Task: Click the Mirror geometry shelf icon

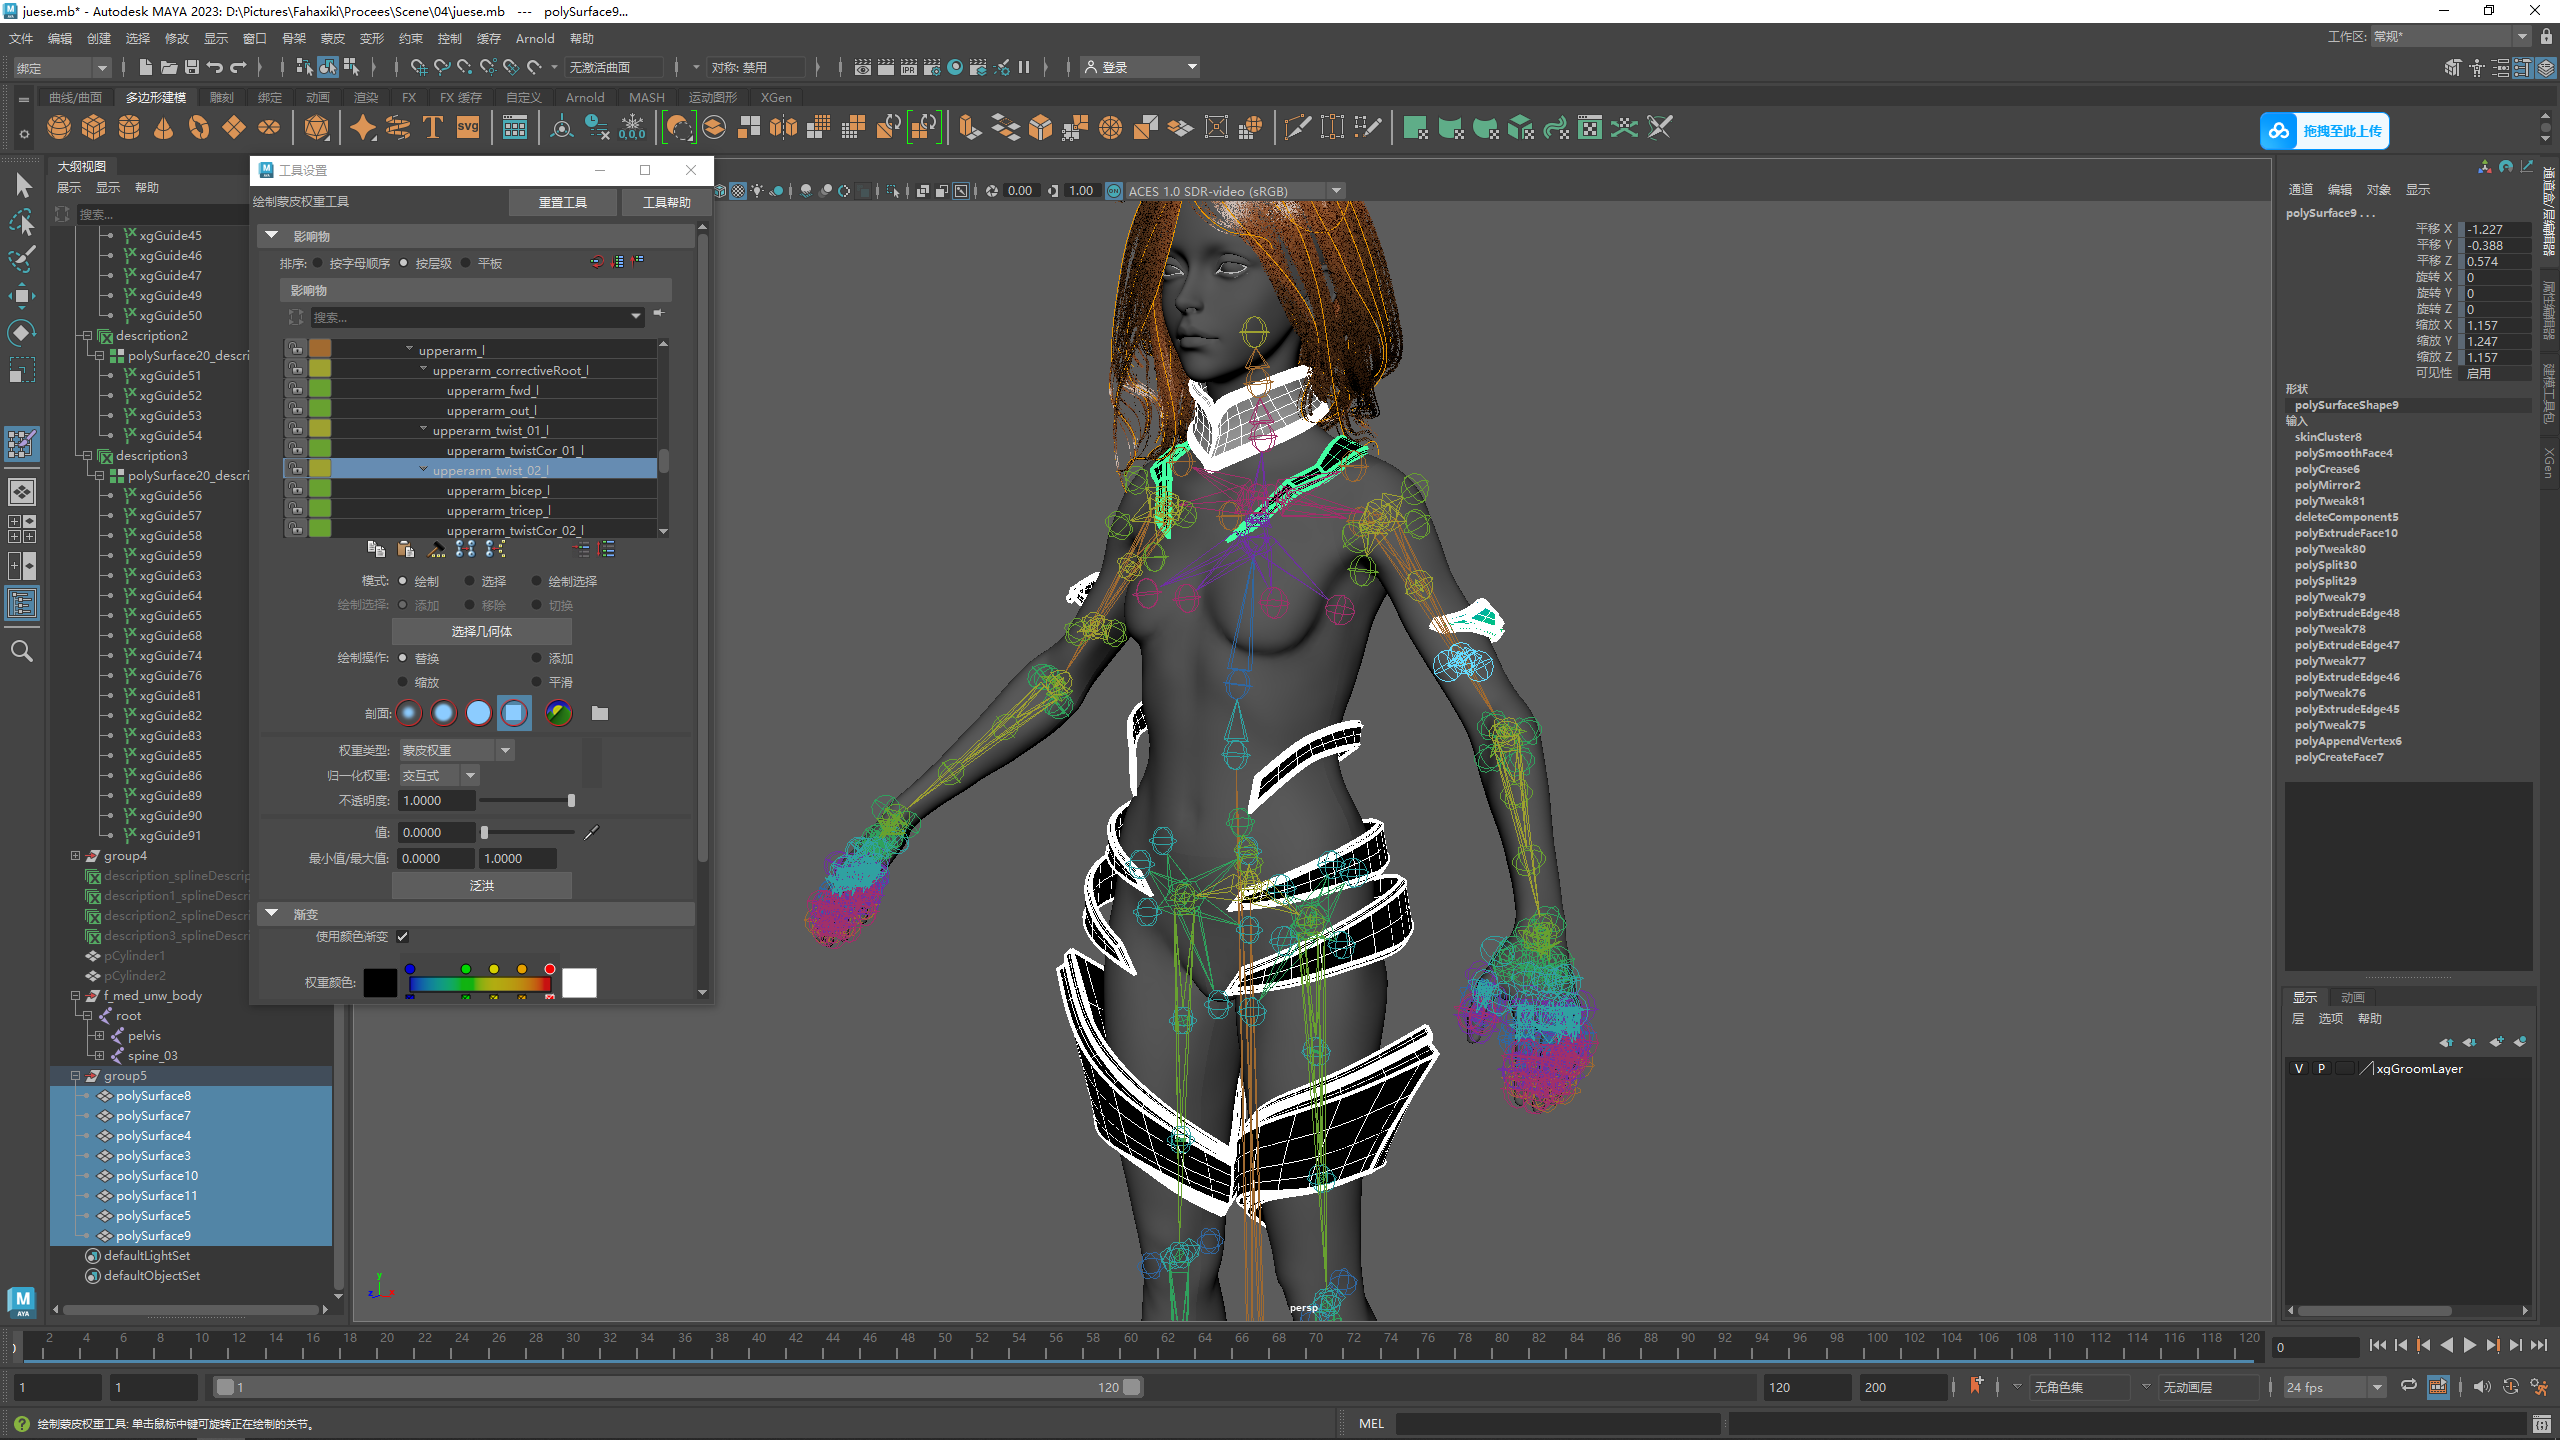Action: [784, 128]
